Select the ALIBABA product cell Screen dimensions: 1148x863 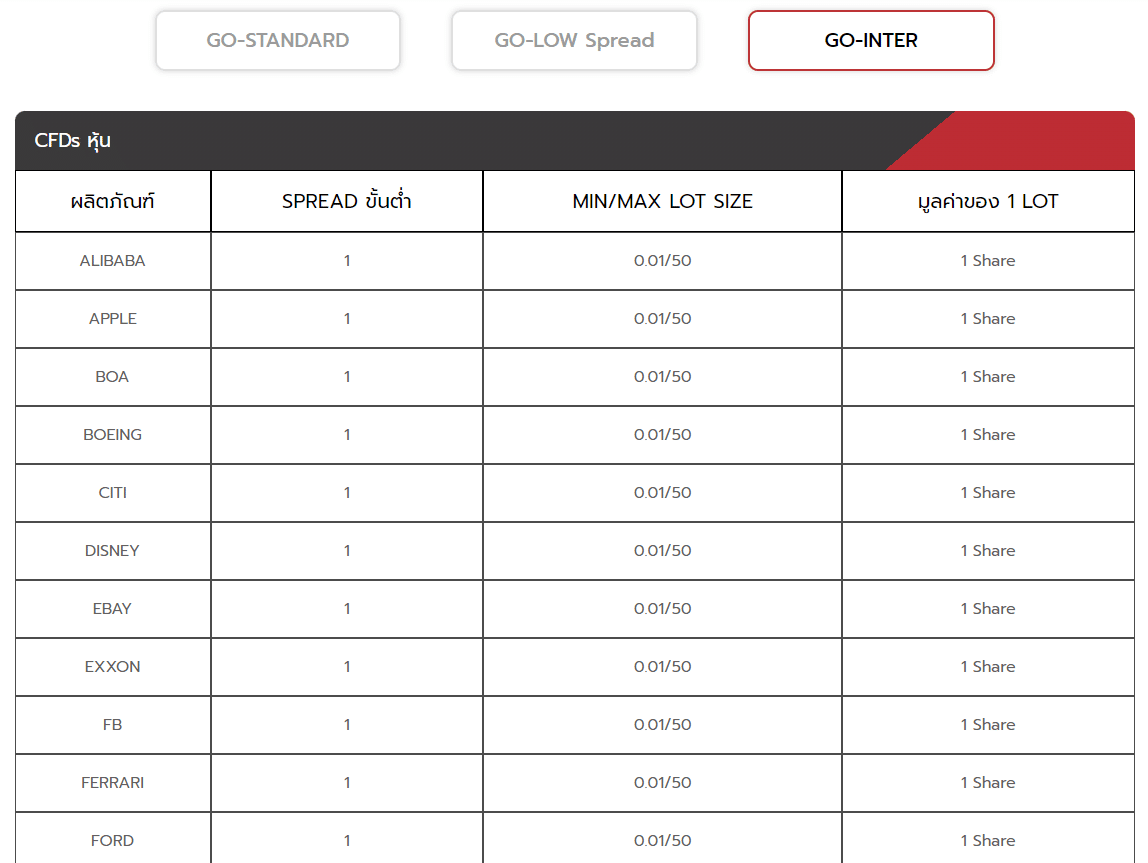point(113,261)
